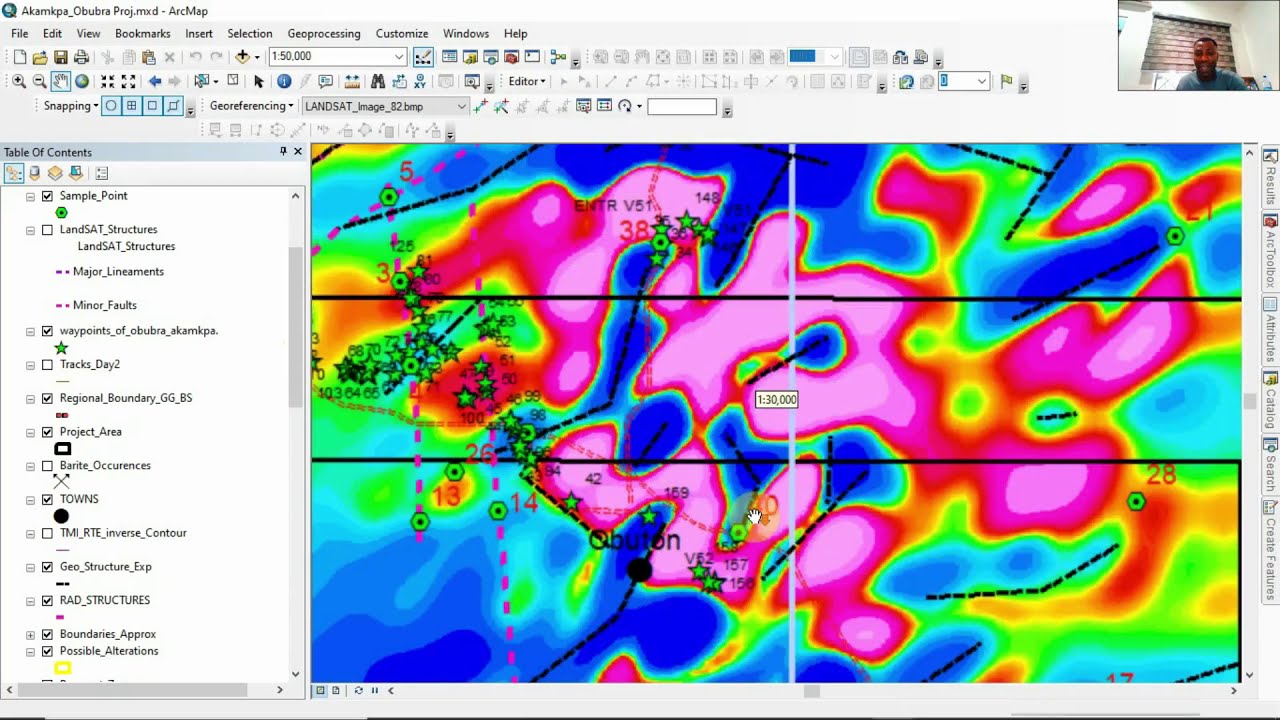Uncheck the TOWNS layer checkbox

pos(47,499)
